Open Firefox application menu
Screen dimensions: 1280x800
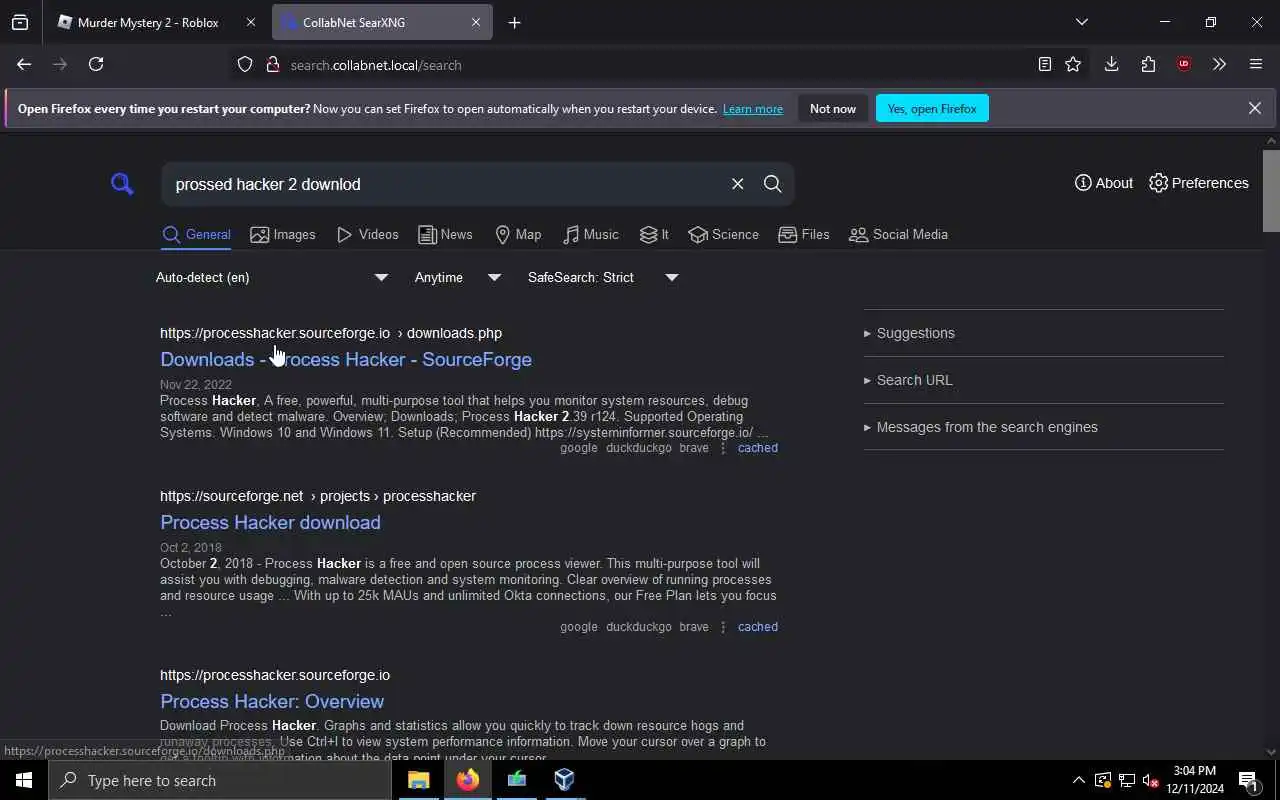tap(1256, 64)
